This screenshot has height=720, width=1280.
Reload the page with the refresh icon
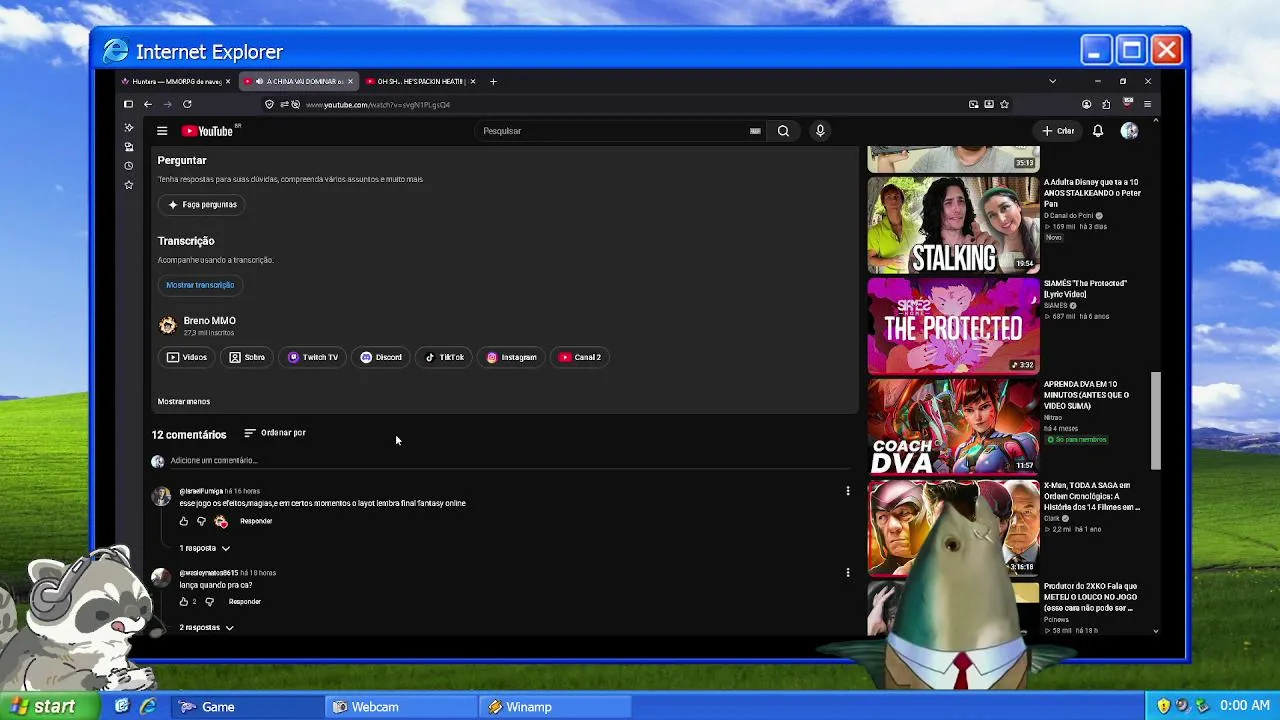tap(187, 104)
